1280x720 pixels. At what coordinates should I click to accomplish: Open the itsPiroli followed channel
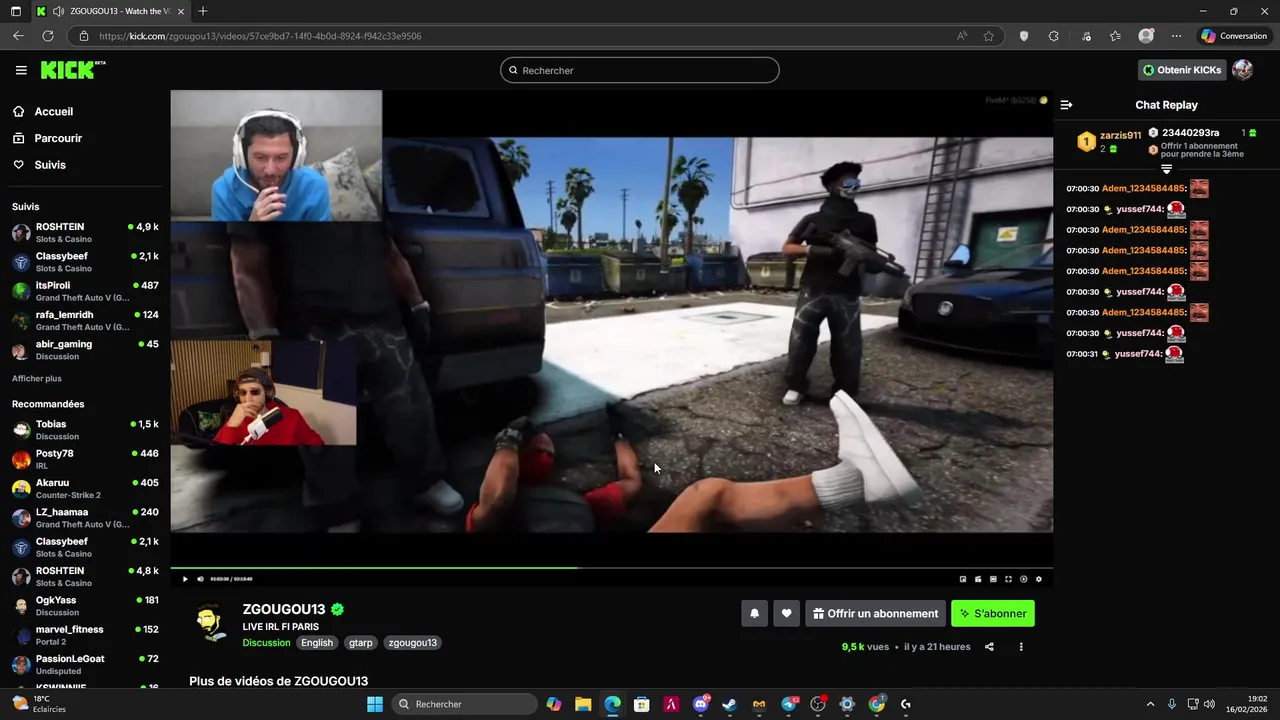click(x=85, y=291)
